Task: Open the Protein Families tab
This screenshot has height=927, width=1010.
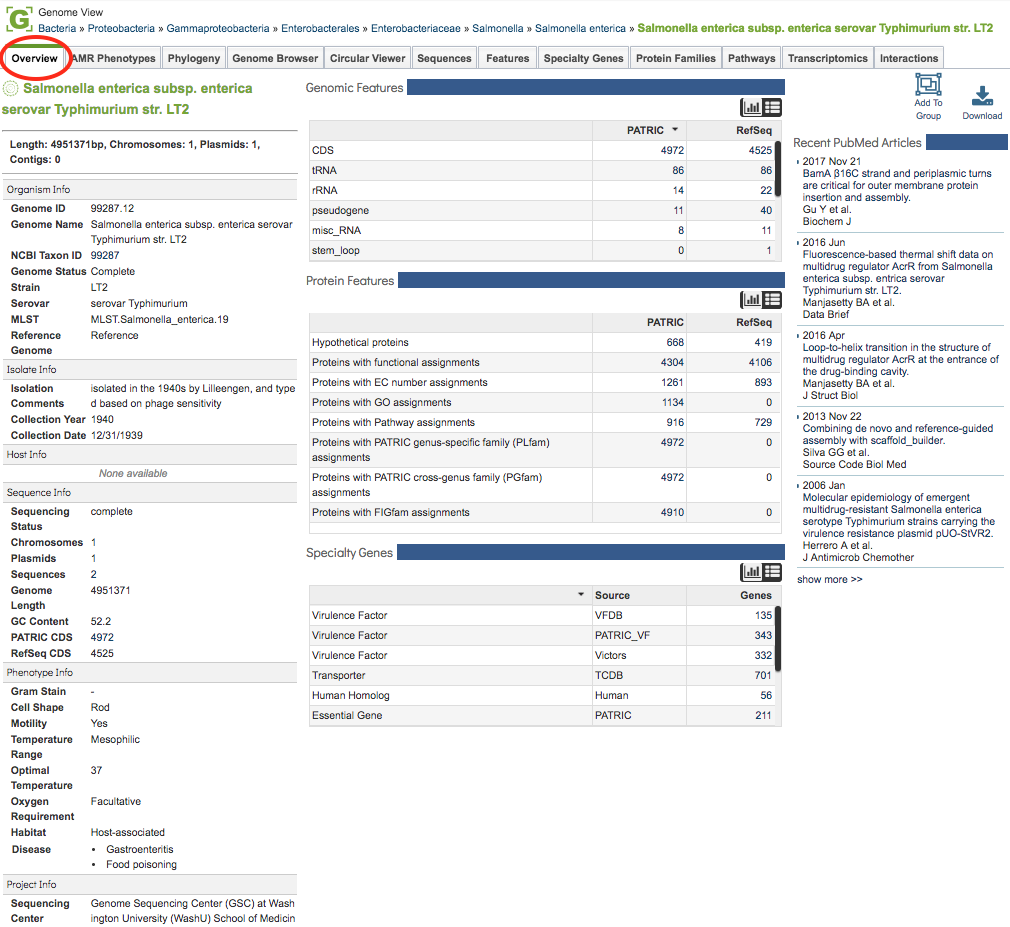Action: pyautogui.click(x=676, y=58)
